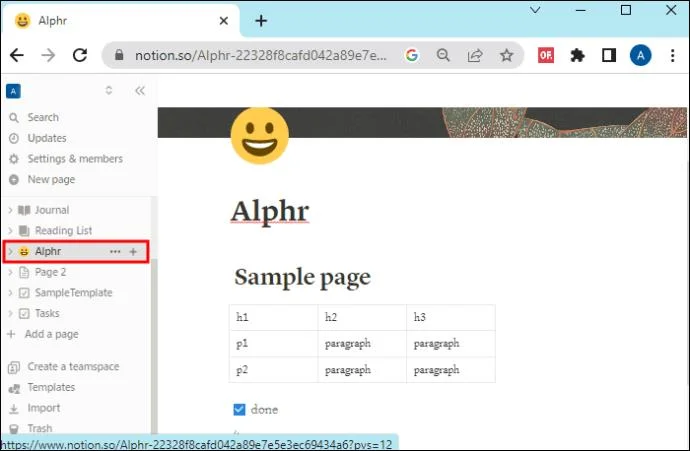
Task: Open Page 2 in sidebar
Action: pyautogui.click(x=50, y=272)
